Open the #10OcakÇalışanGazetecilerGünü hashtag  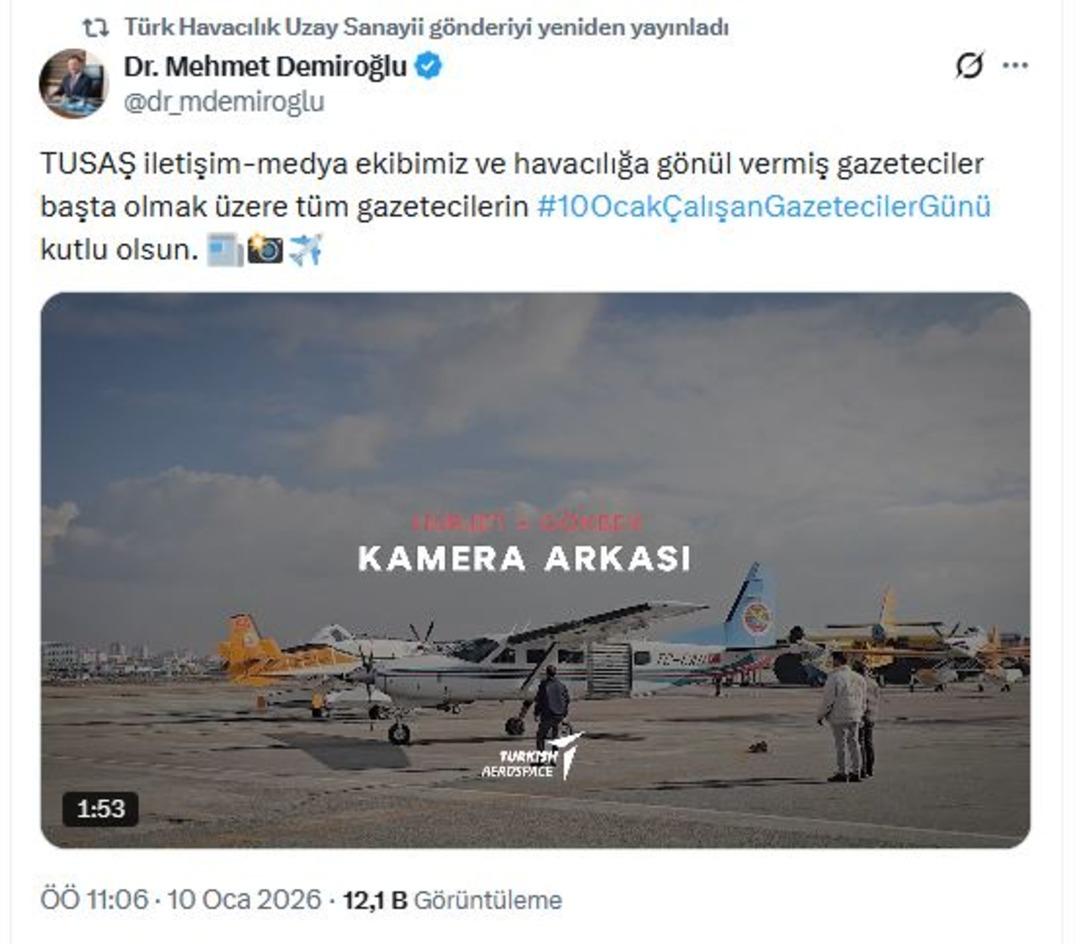[763, 207]
